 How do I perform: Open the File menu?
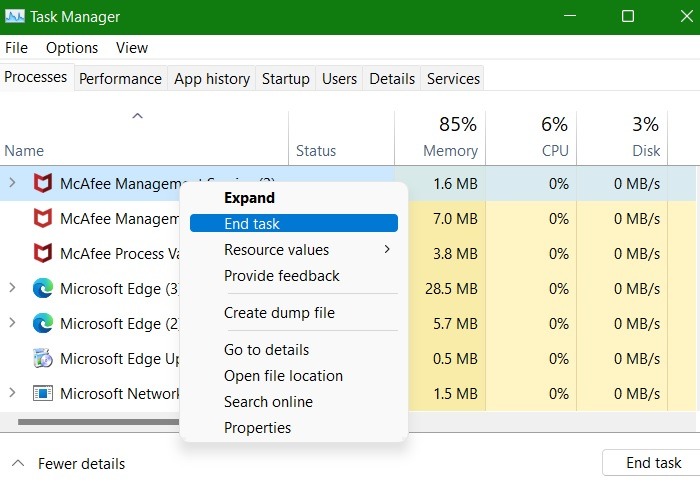[x=17, y=48]
